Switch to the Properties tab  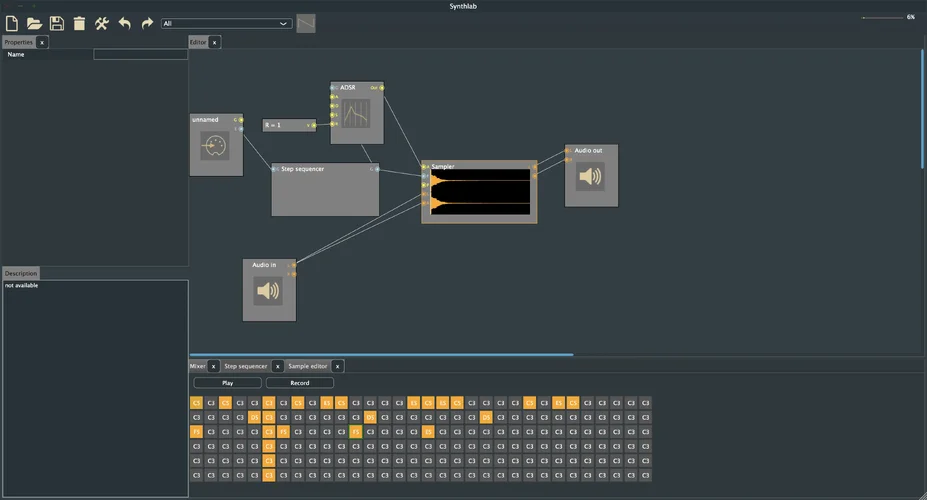(x=18, y=42)
